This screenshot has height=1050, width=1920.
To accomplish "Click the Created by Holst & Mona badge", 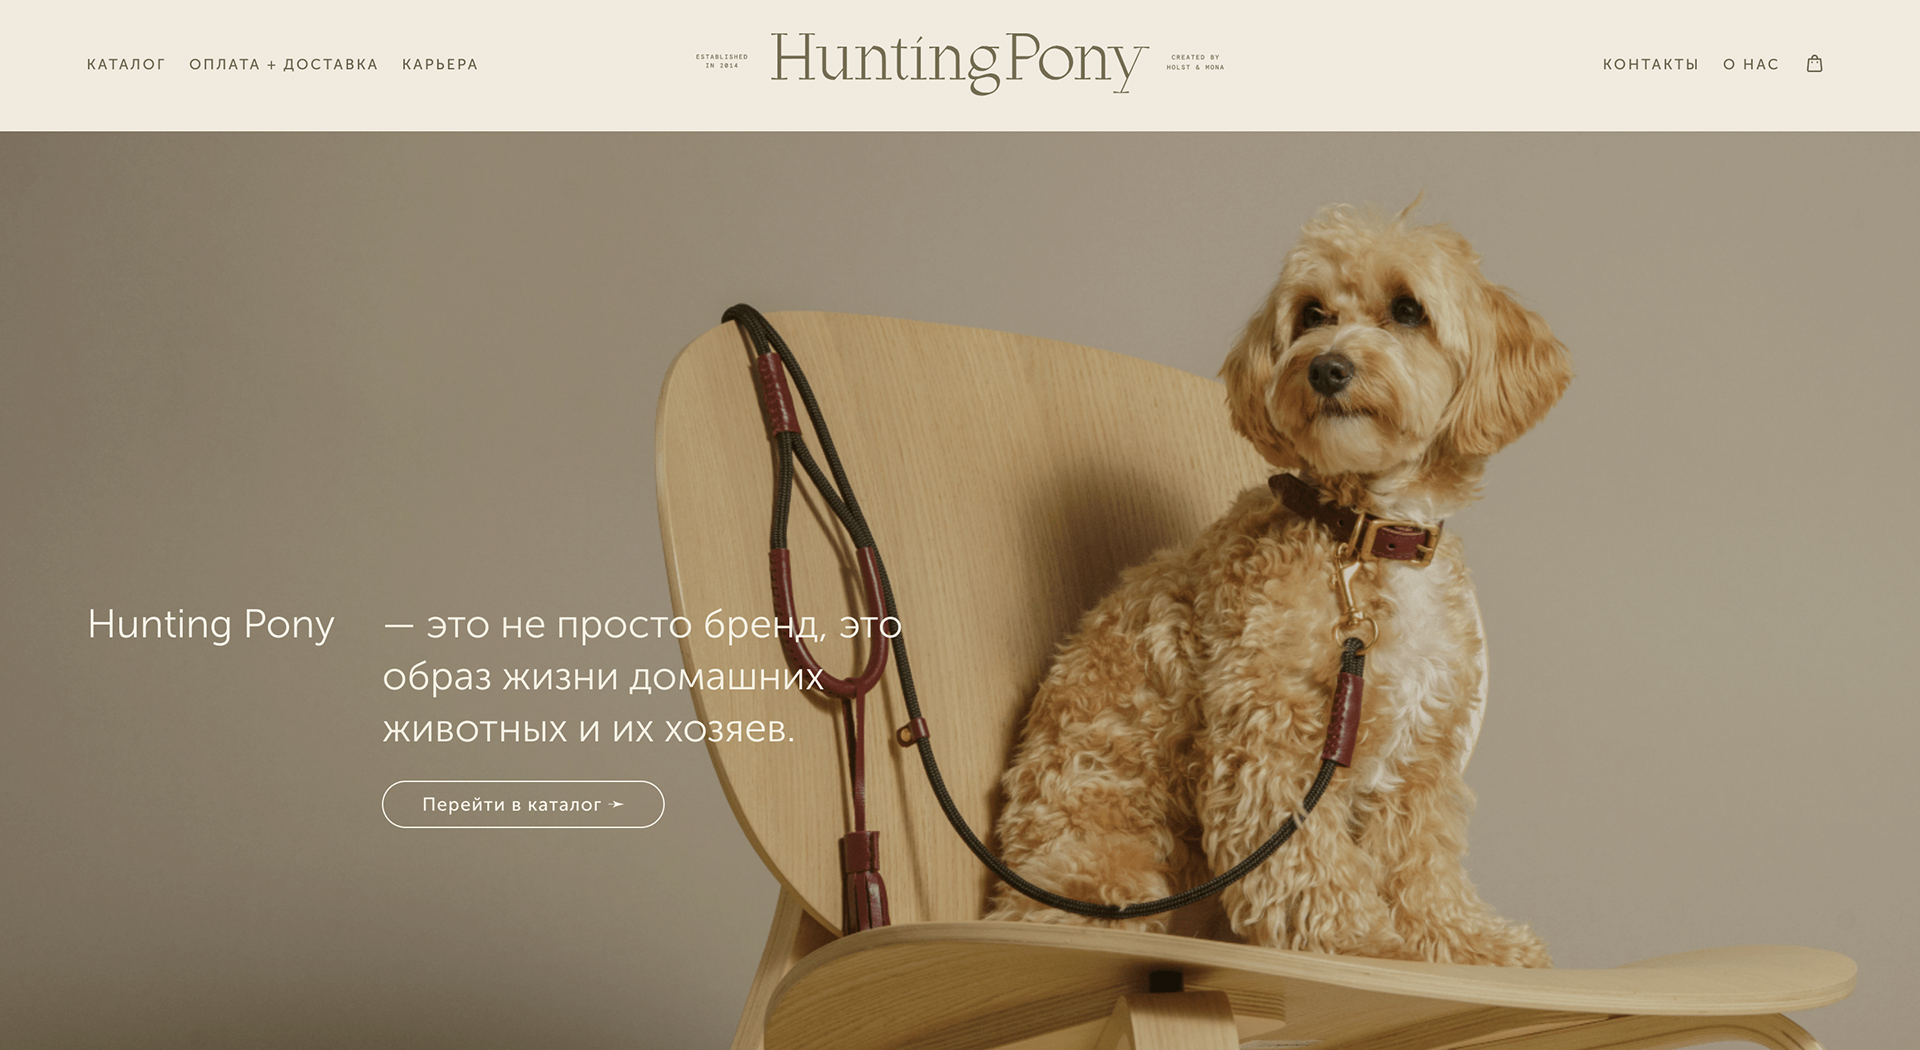I will (1195, 62).
